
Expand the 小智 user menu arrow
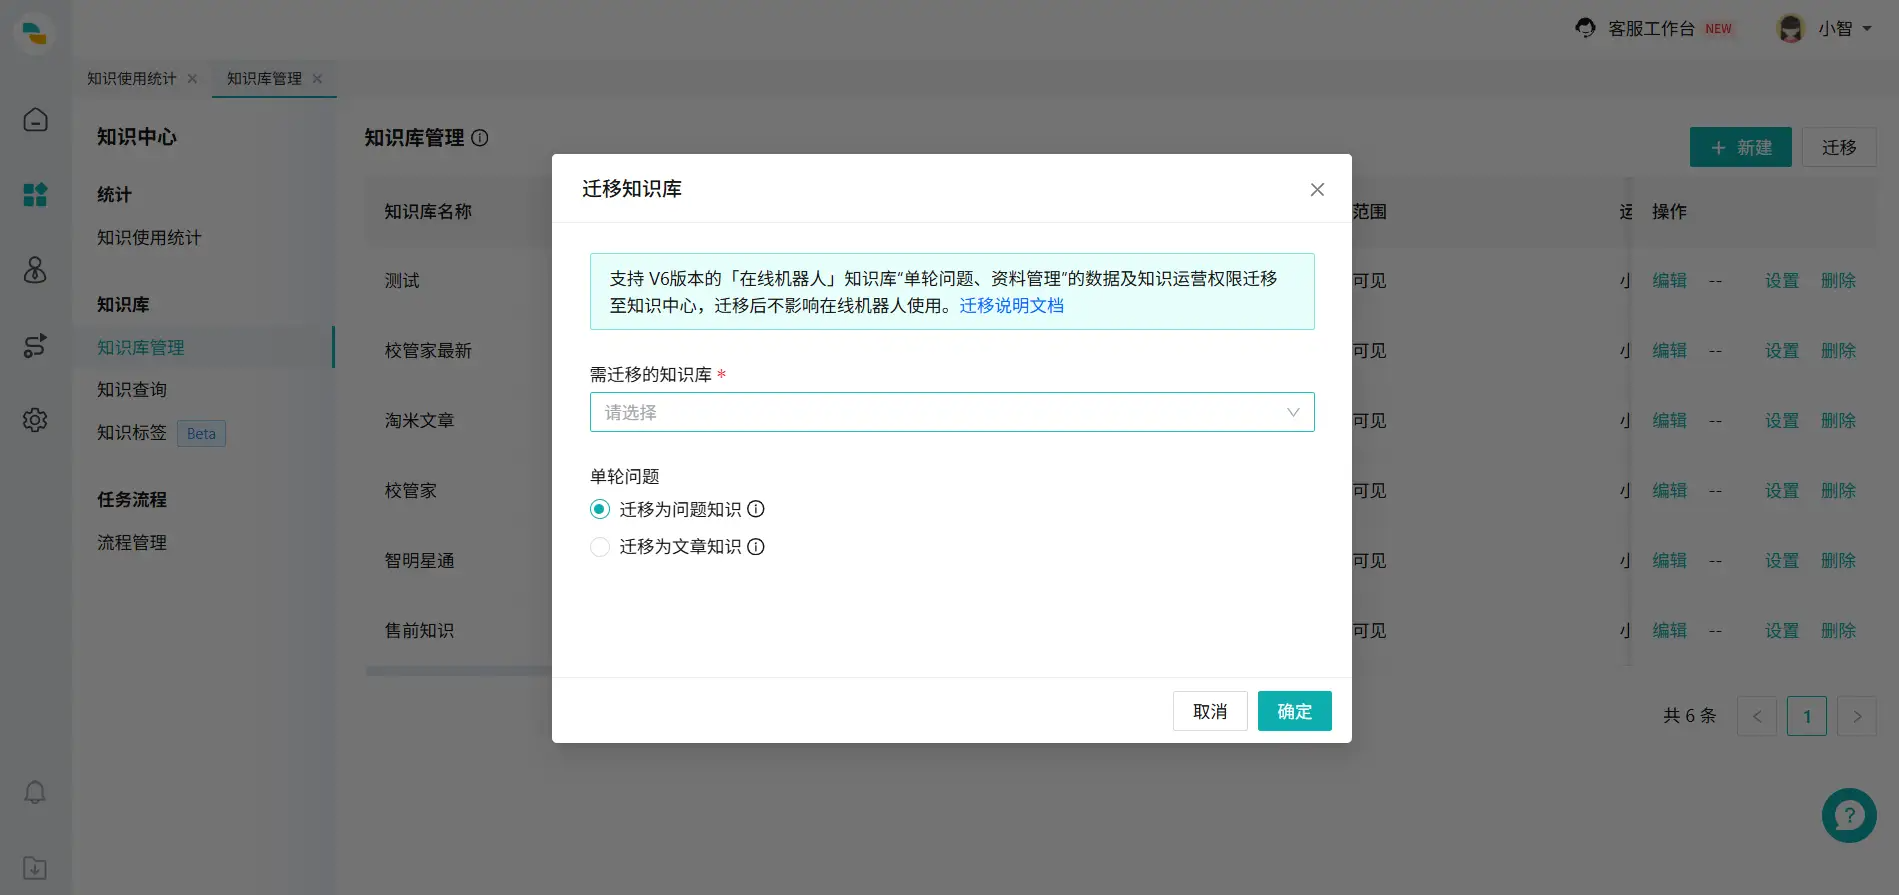1867,28
